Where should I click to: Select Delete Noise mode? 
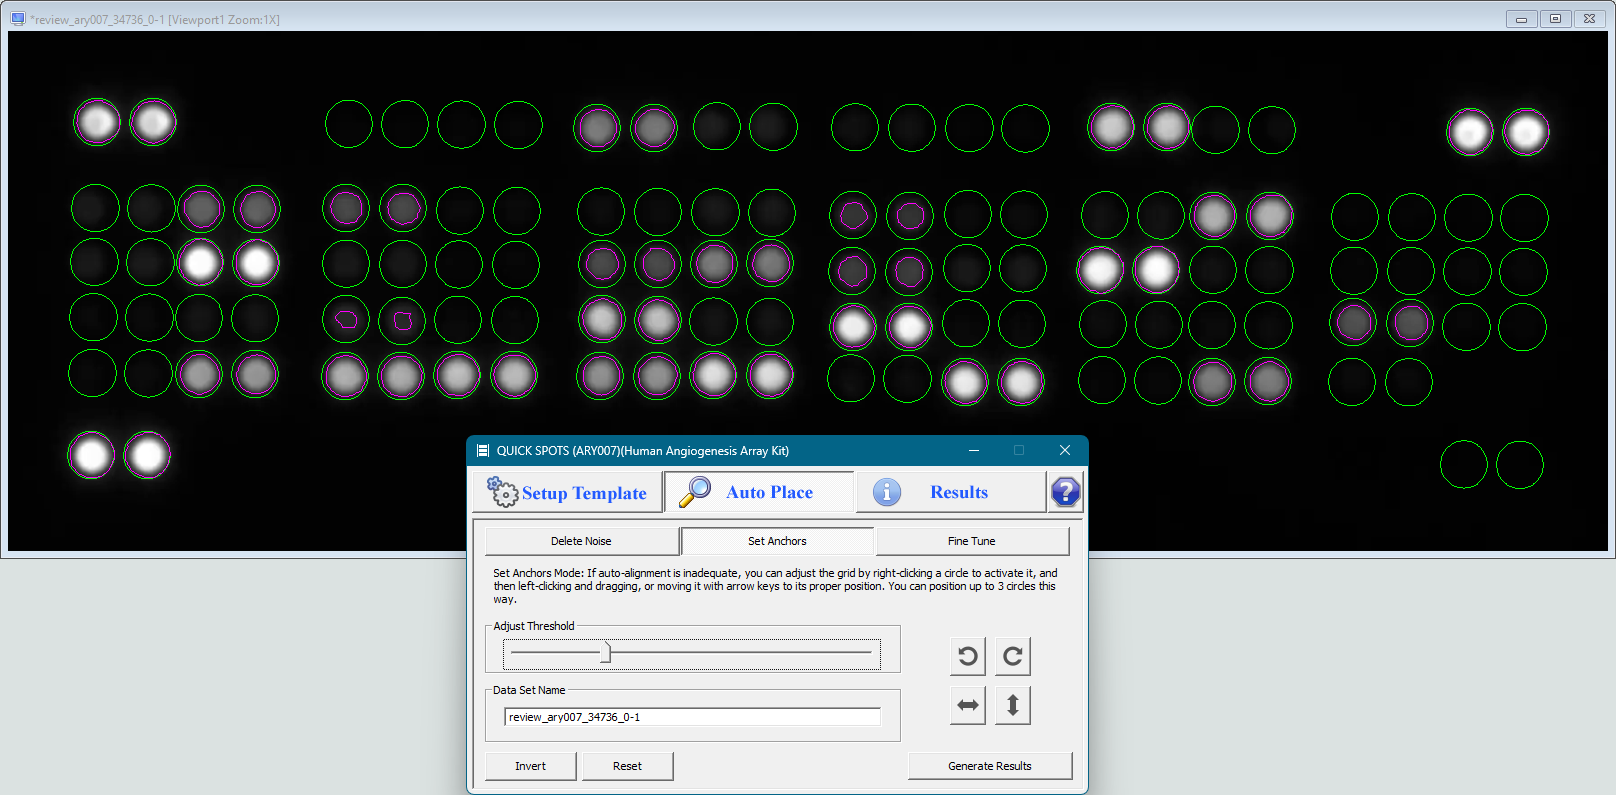click(581, 541)
